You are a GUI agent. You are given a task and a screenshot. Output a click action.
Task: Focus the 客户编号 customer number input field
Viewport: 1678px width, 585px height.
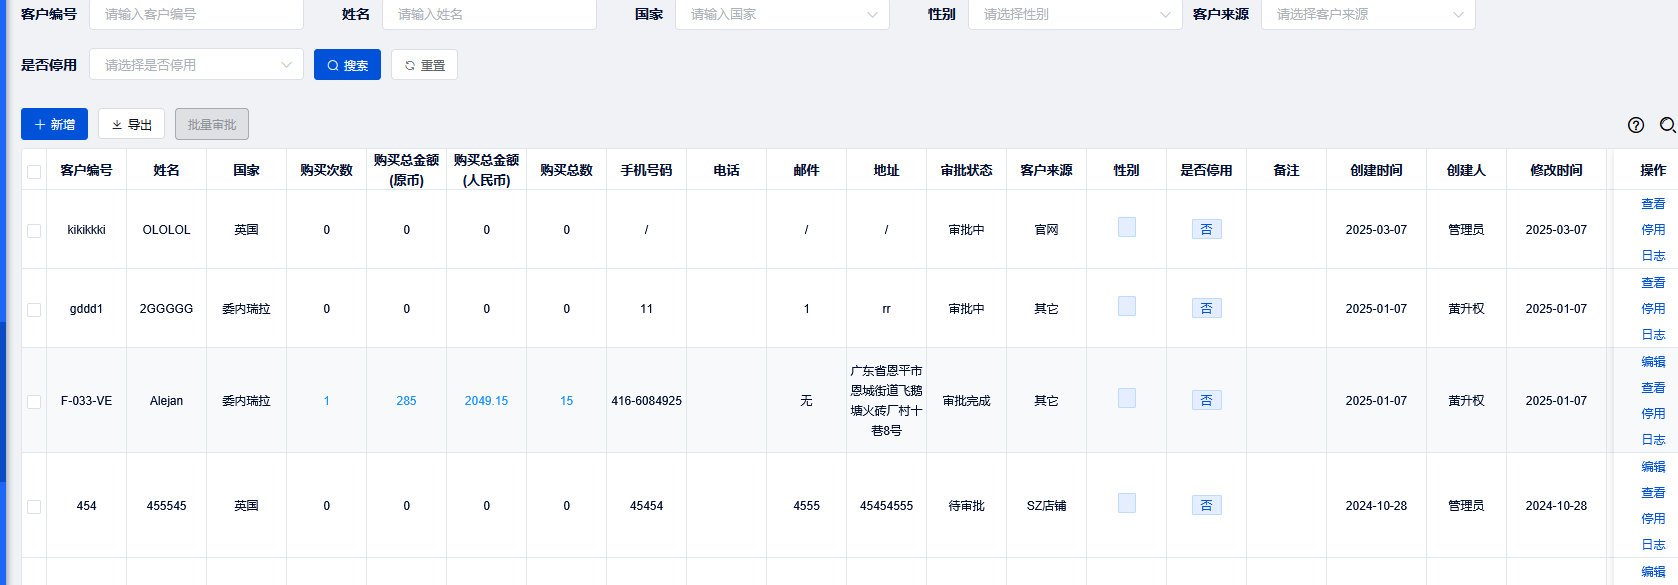pyautogui.click(x=196, y=15)
